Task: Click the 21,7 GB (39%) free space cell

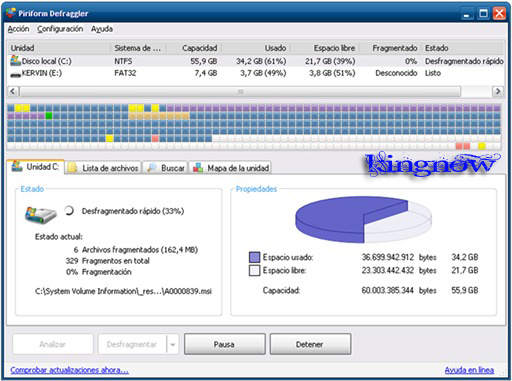Action: pyautogui.click(x=330, y=61)
